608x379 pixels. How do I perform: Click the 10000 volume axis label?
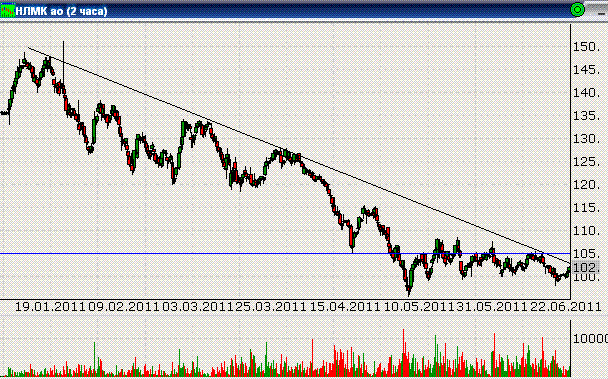tap(590, 338)
